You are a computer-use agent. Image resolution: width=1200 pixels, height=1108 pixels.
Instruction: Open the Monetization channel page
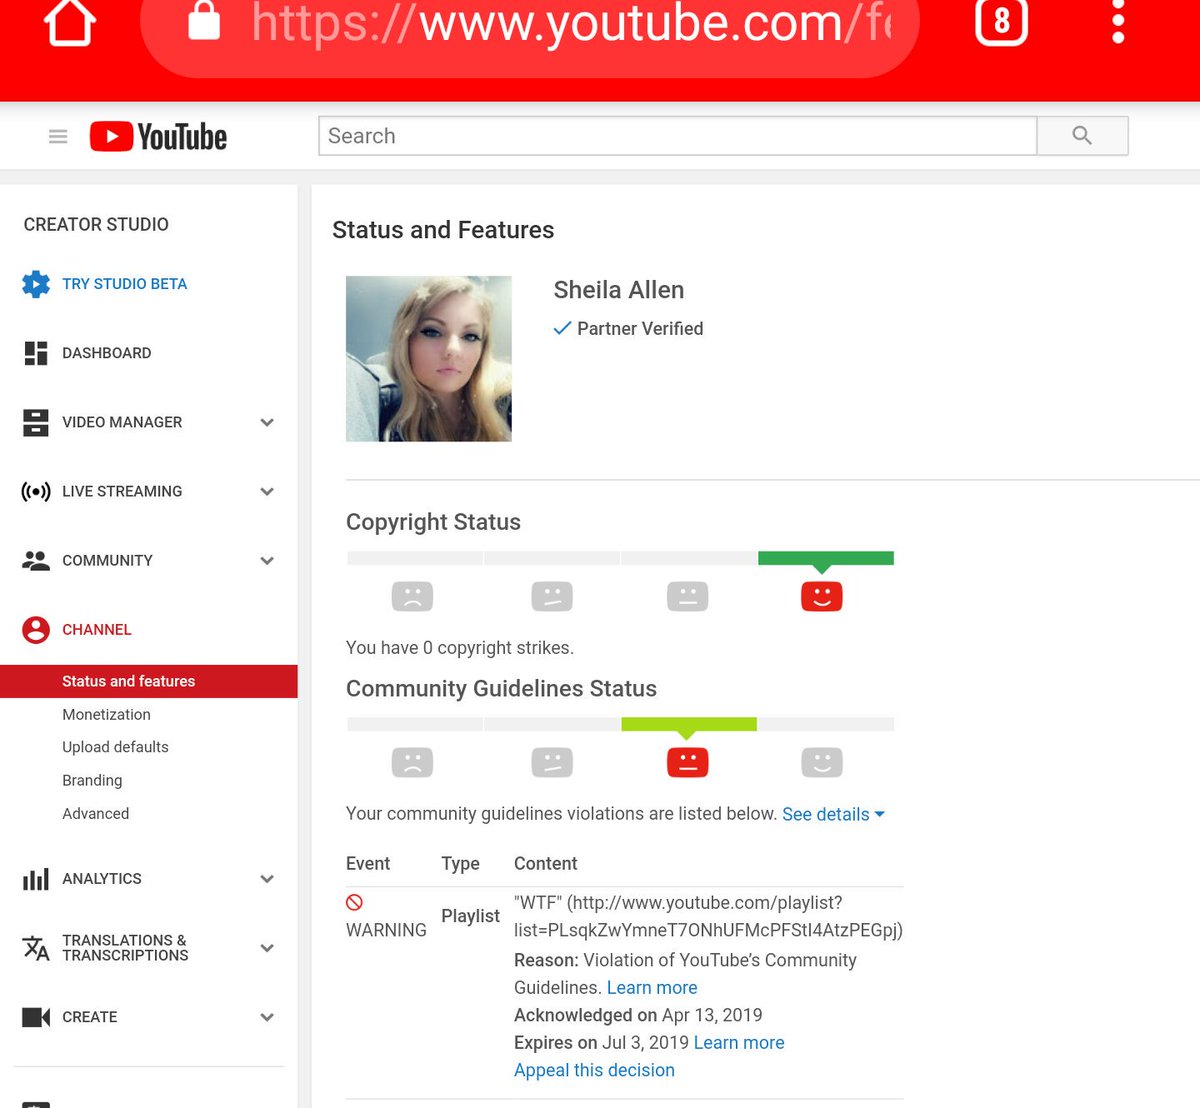click(x=106, y=714)
